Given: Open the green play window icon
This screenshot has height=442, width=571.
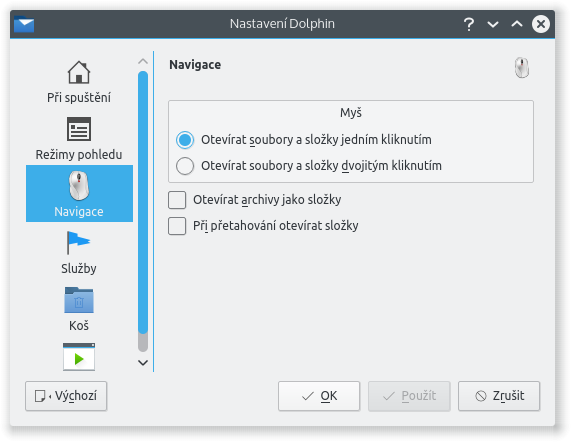Looking at the screenshot, I should tap(79, 357).
